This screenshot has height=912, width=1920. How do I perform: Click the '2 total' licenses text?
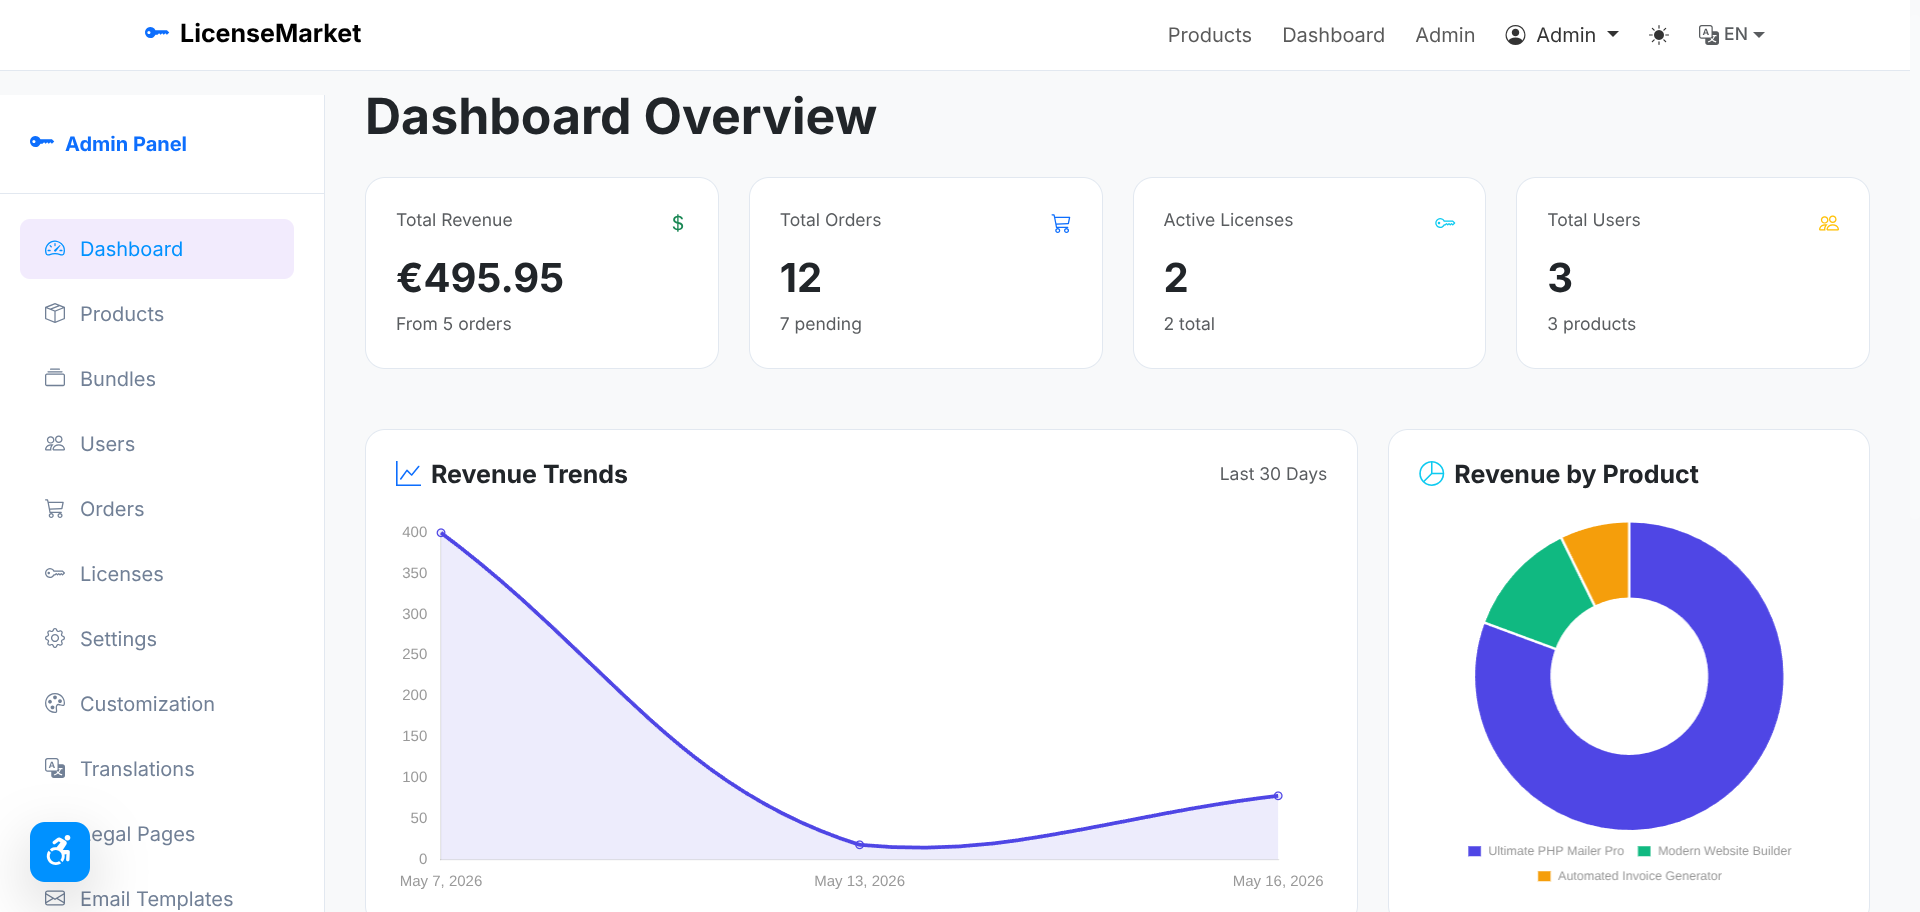pyautogui.click(x=1189, y=324)
